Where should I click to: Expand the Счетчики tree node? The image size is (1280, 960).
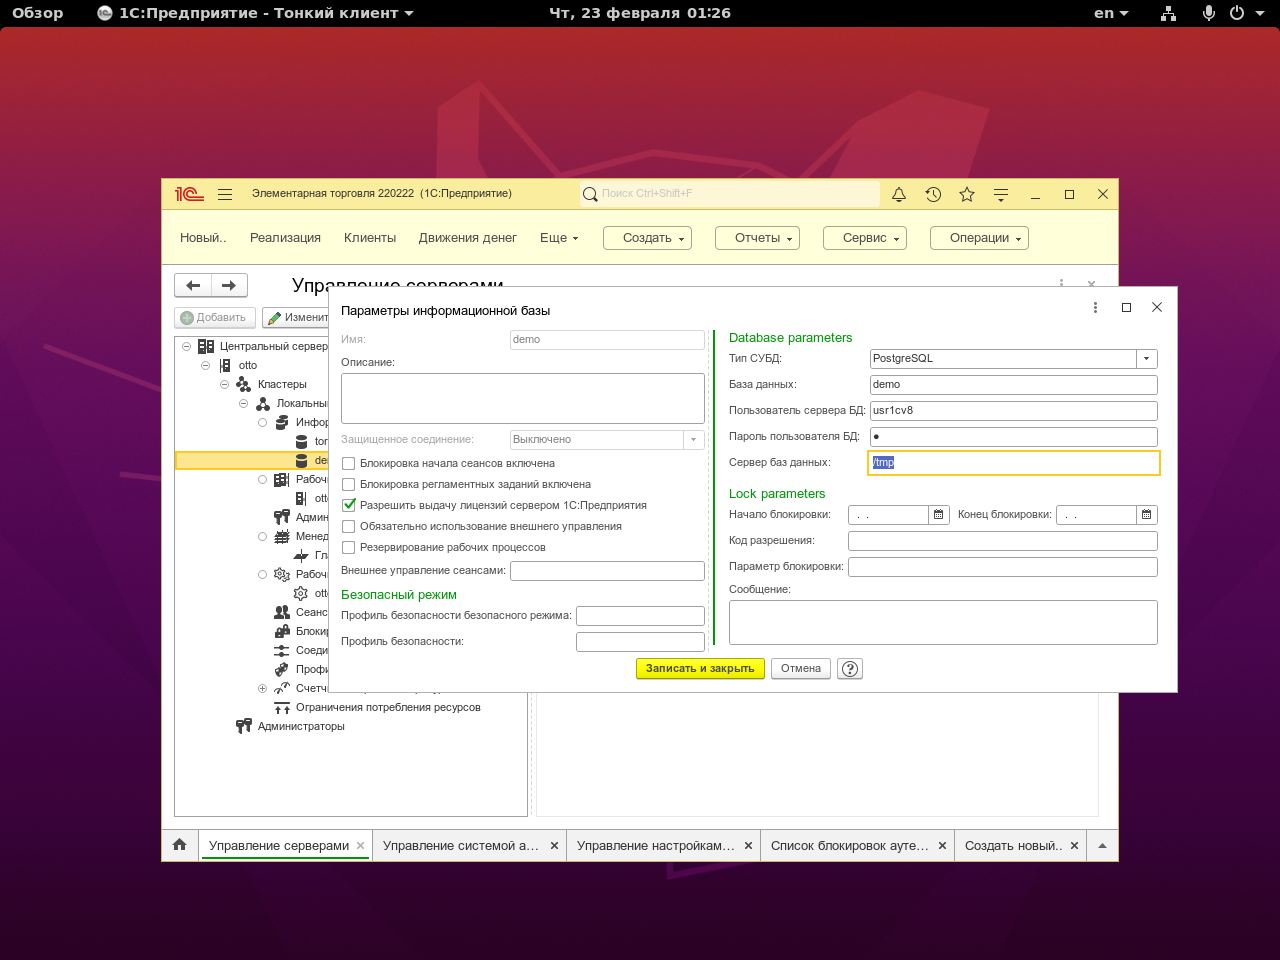[x=263, y=688]
